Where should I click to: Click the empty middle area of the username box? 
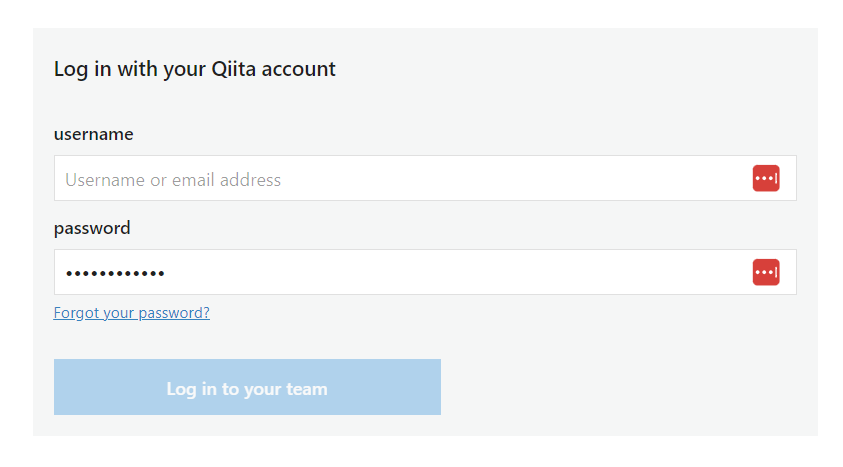[484, 178]
